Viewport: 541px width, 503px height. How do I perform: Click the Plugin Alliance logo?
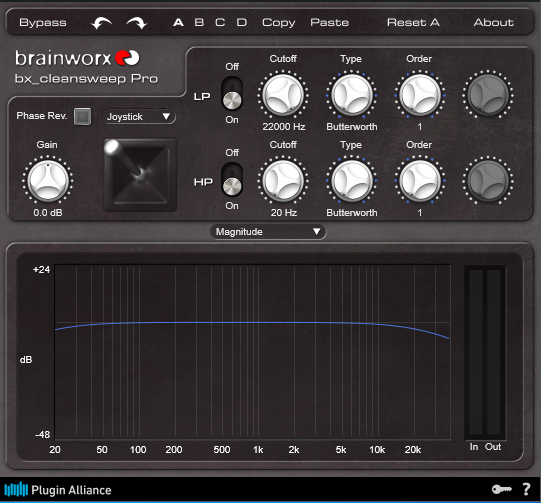(x=58, y=490)
